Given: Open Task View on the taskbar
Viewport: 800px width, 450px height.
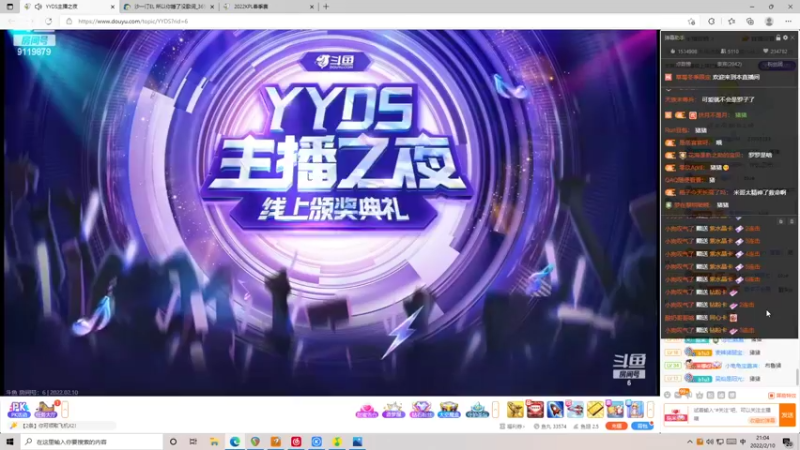Looking at the screenshot, I should pyautogui.click(x=193, y=441).
